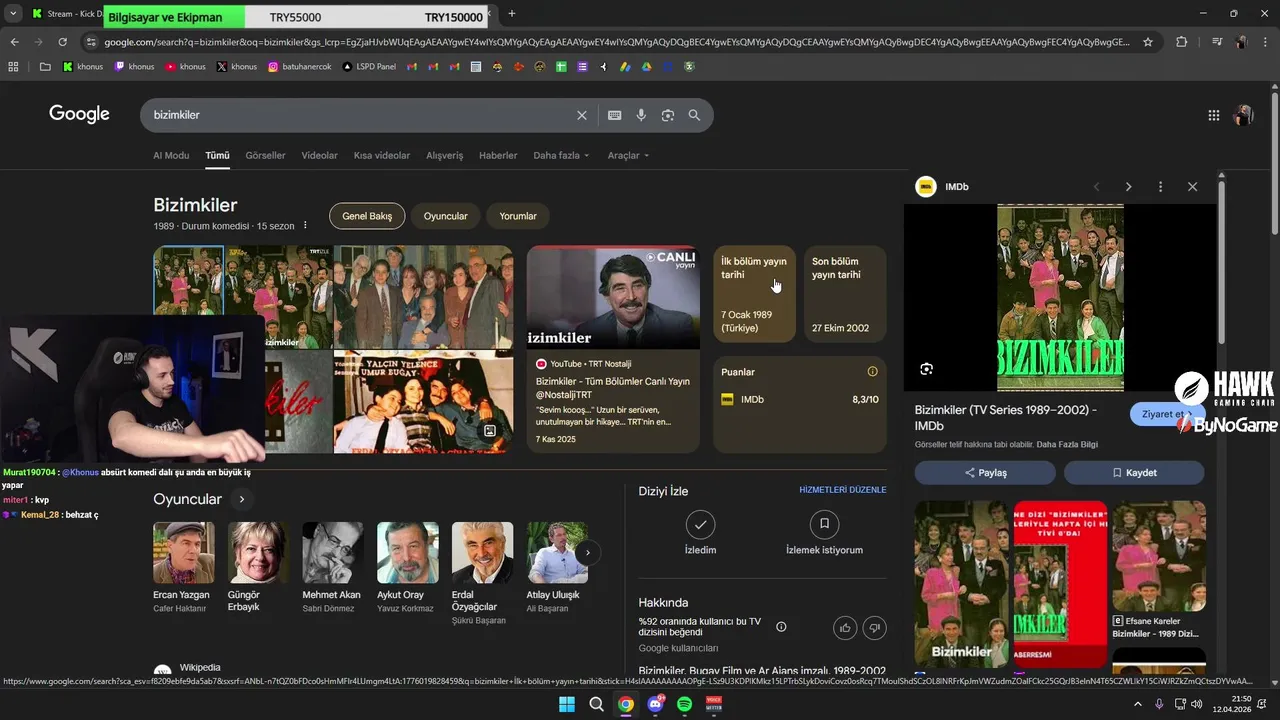This screenshot has width=1280, height=720.
Task: Open Discord from the taskbar
Action: (656, 704)
